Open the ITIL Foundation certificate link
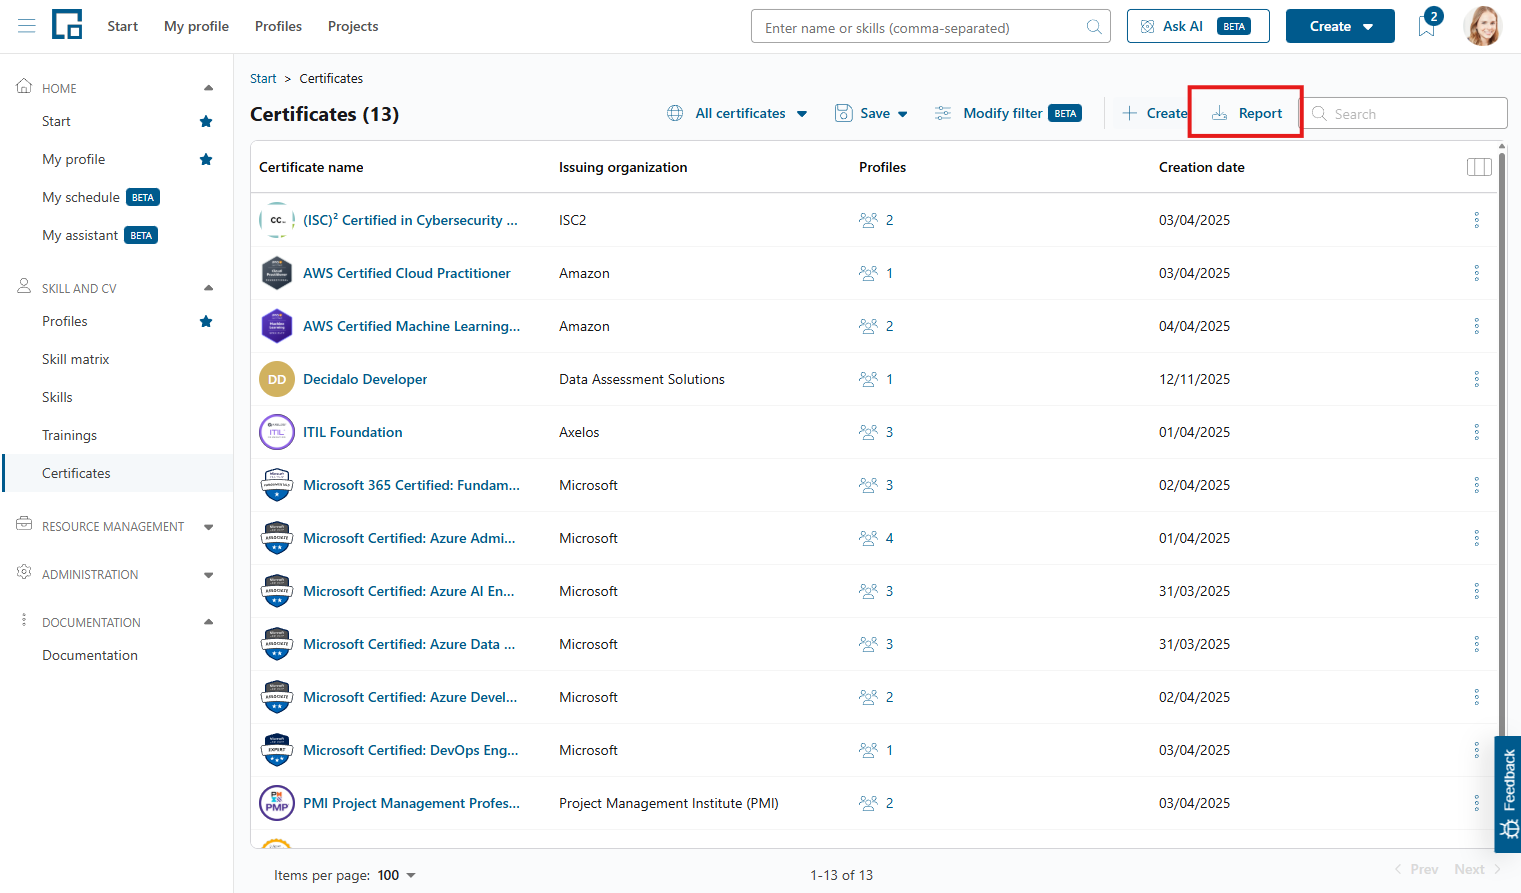Viewport: 1521px width, 893px height. tap(353, 432)
